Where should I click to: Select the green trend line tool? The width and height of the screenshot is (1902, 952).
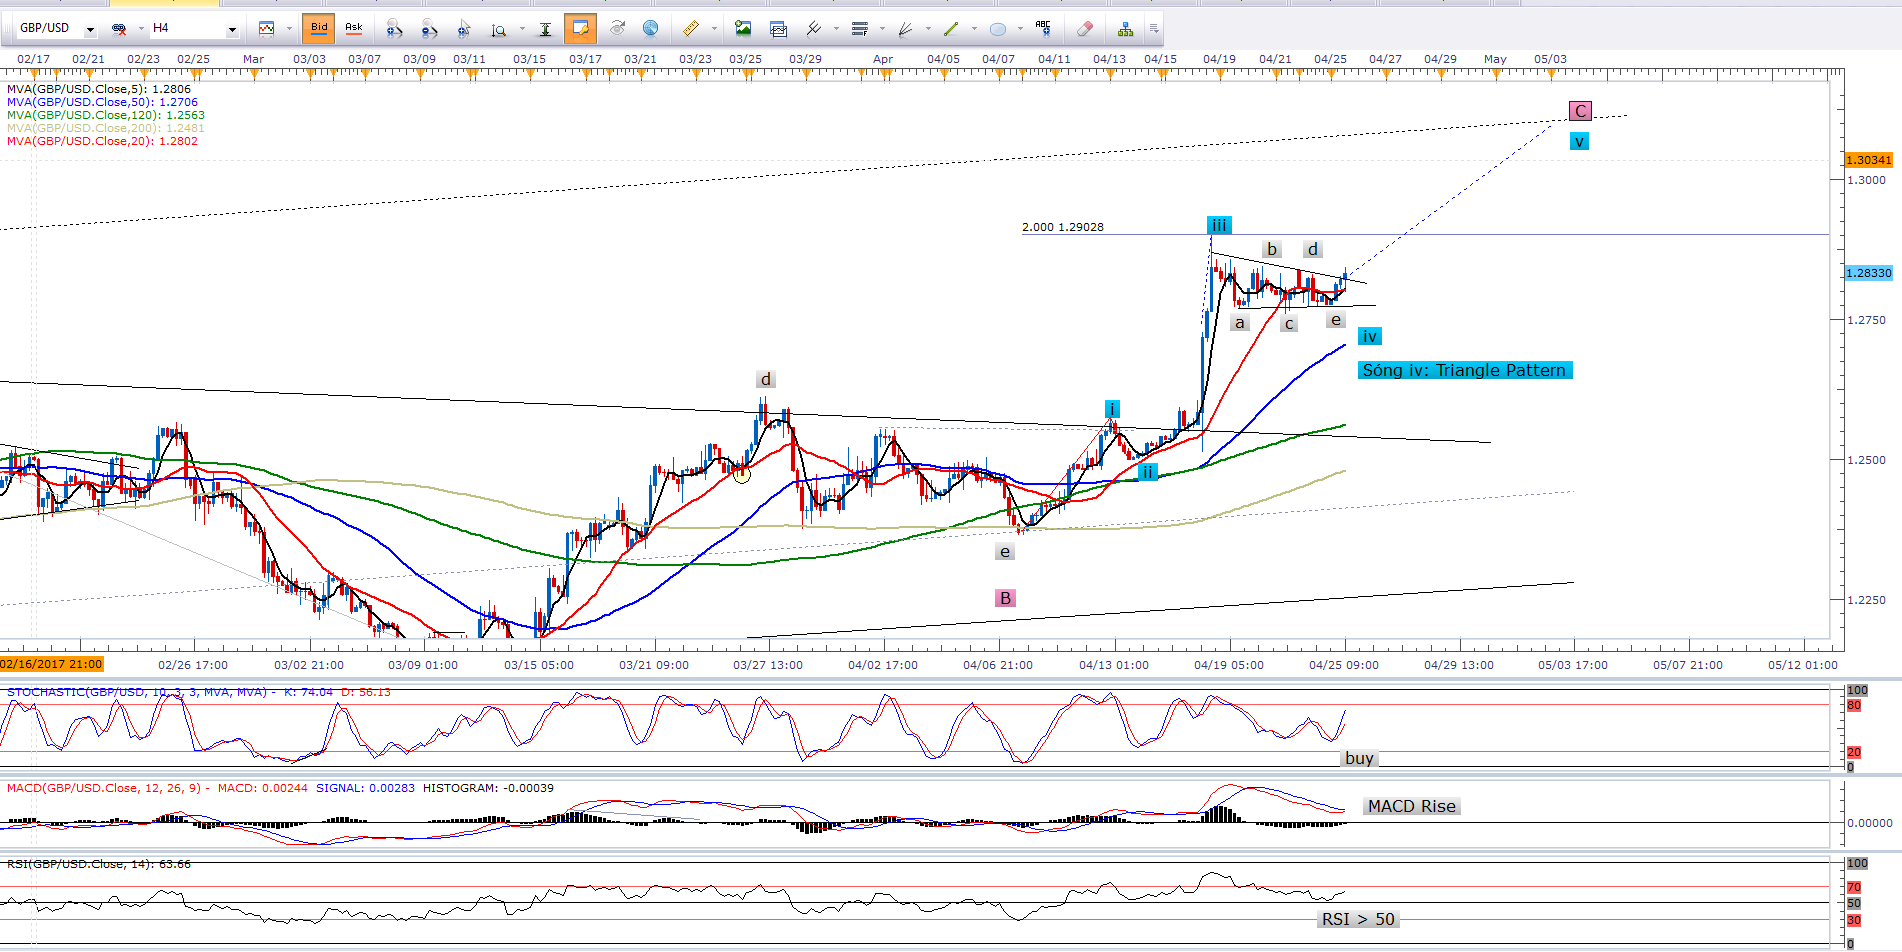click(x=950, y=29)
